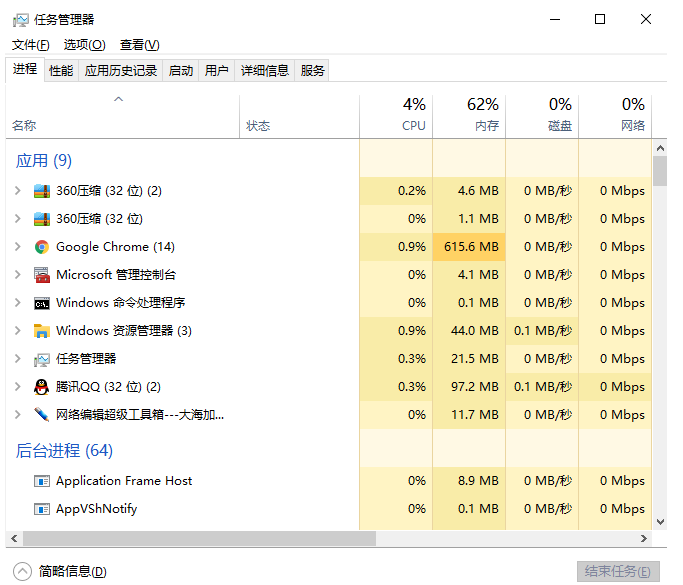Click the vertical scrollbar down arrow

(660, 521)
